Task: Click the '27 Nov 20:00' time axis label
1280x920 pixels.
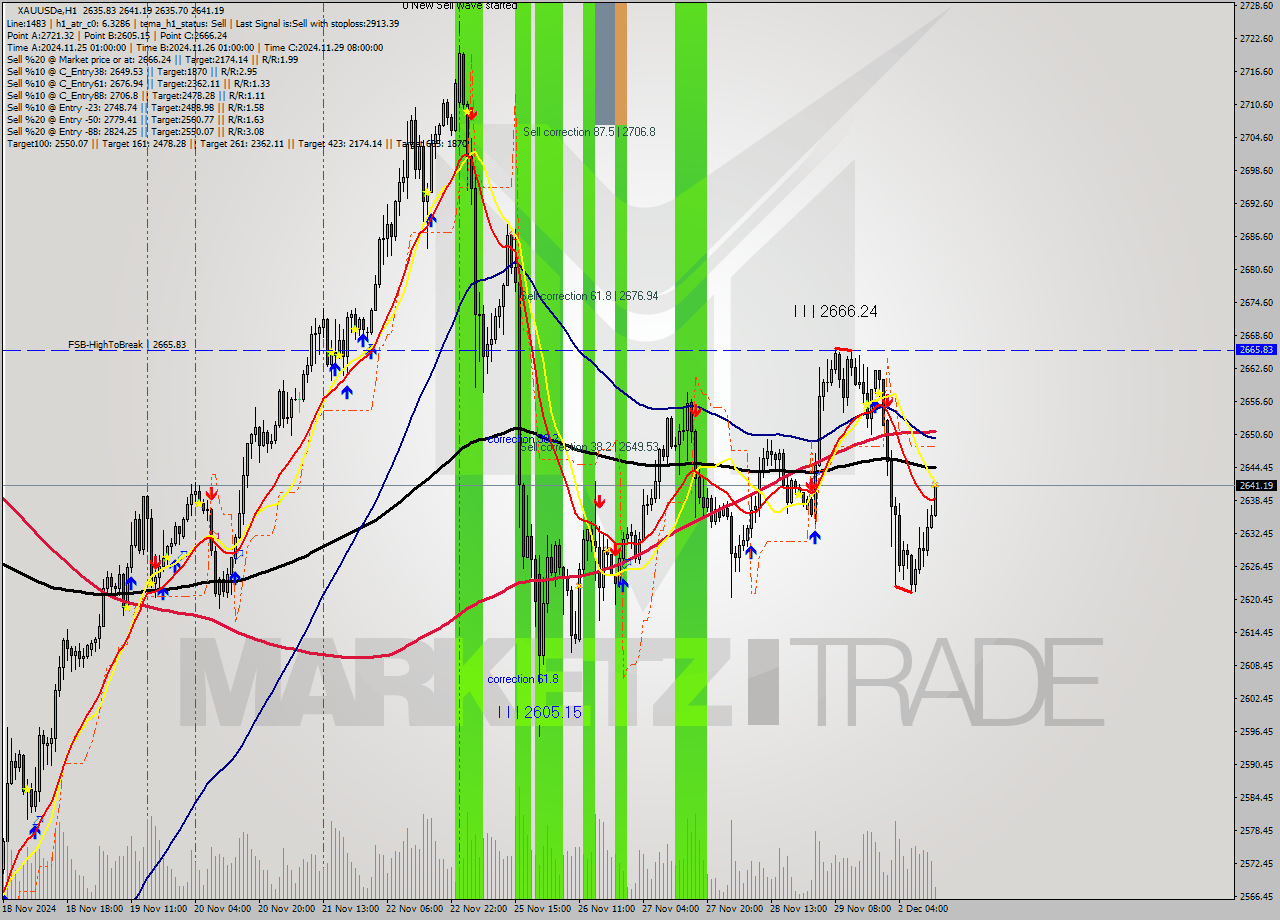Action: 736,909
